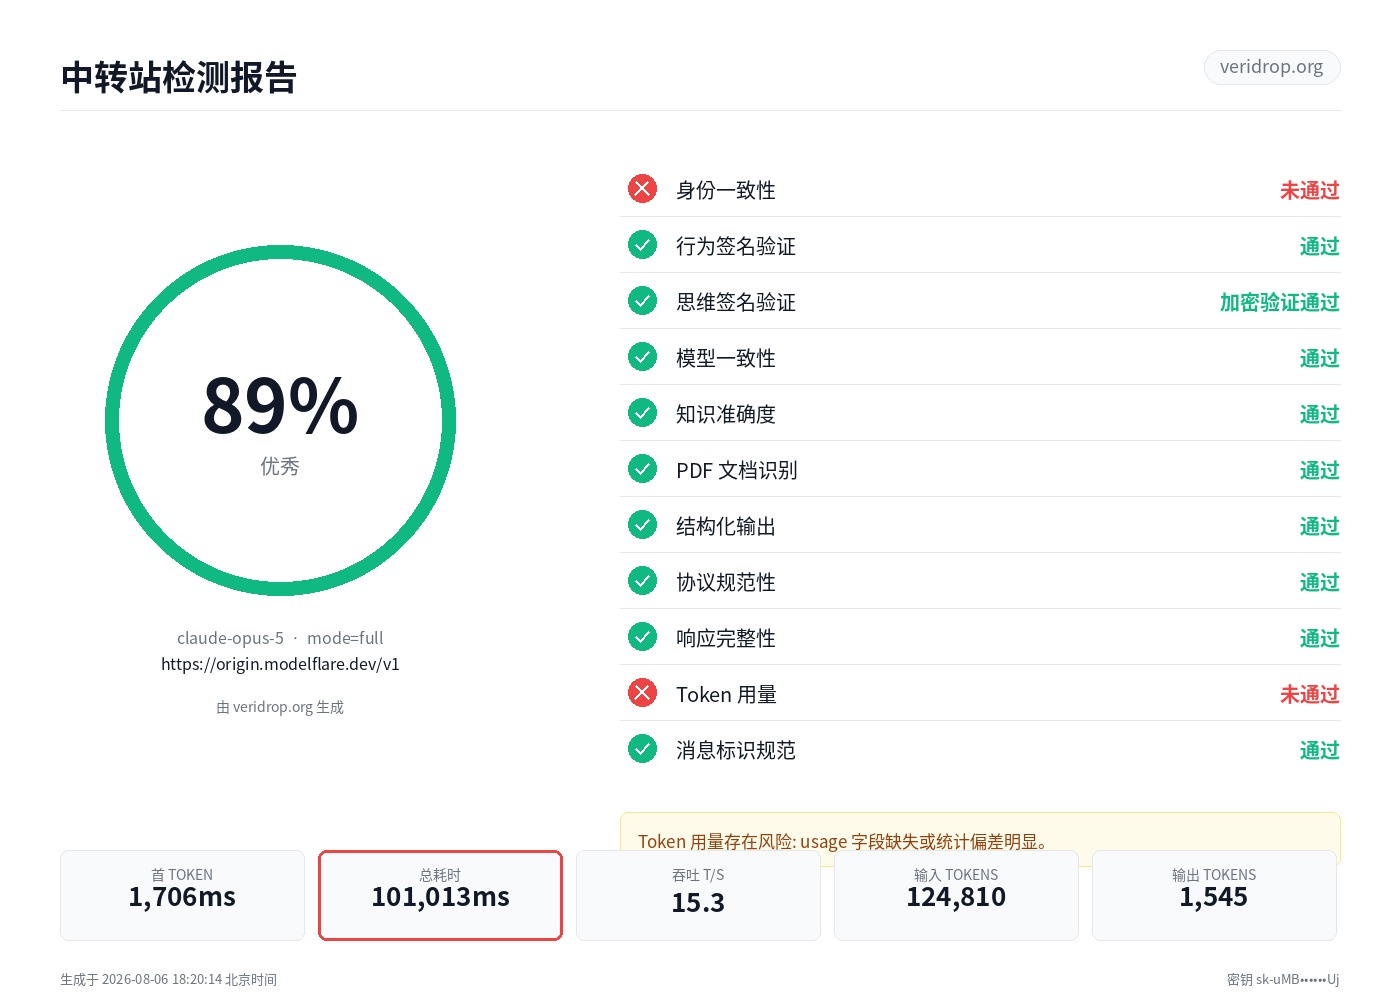This screenshot has height=1000, width=1400.
Task: Click the green check icon beside 思维签名验证
Action: 642,301
